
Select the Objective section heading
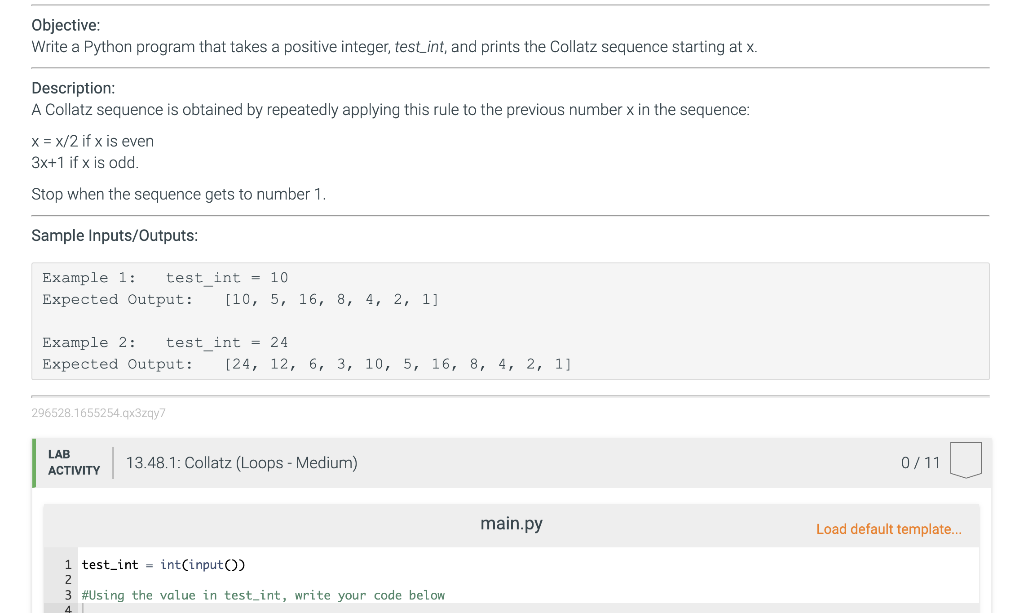60,25
